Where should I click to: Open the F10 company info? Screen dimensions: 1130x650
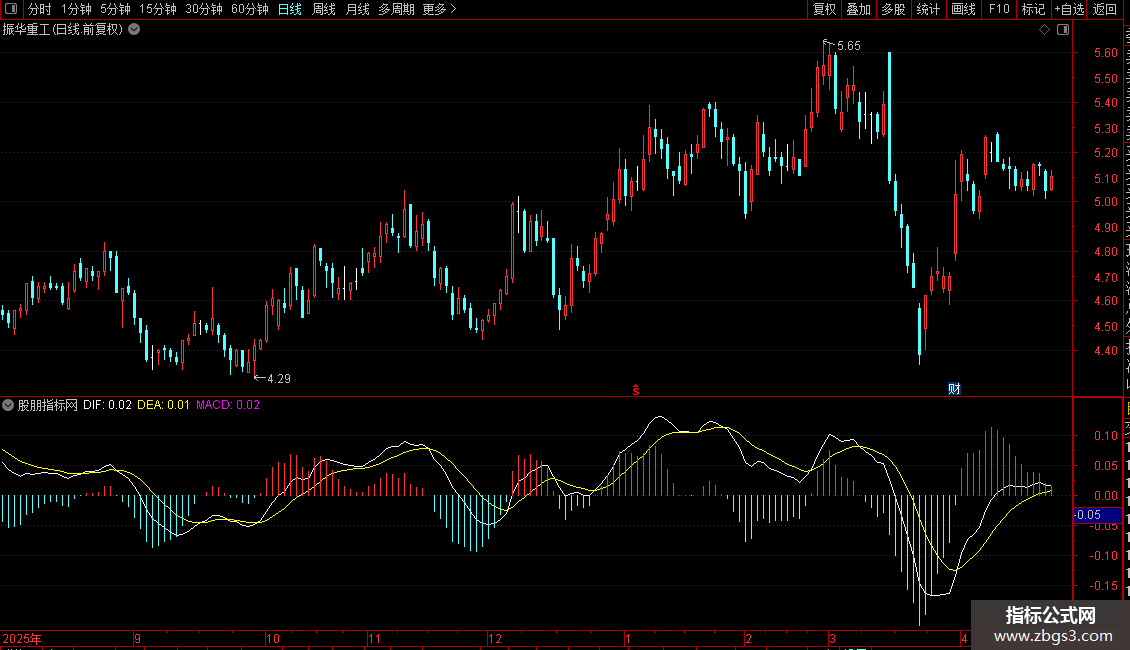click(999, 9)
